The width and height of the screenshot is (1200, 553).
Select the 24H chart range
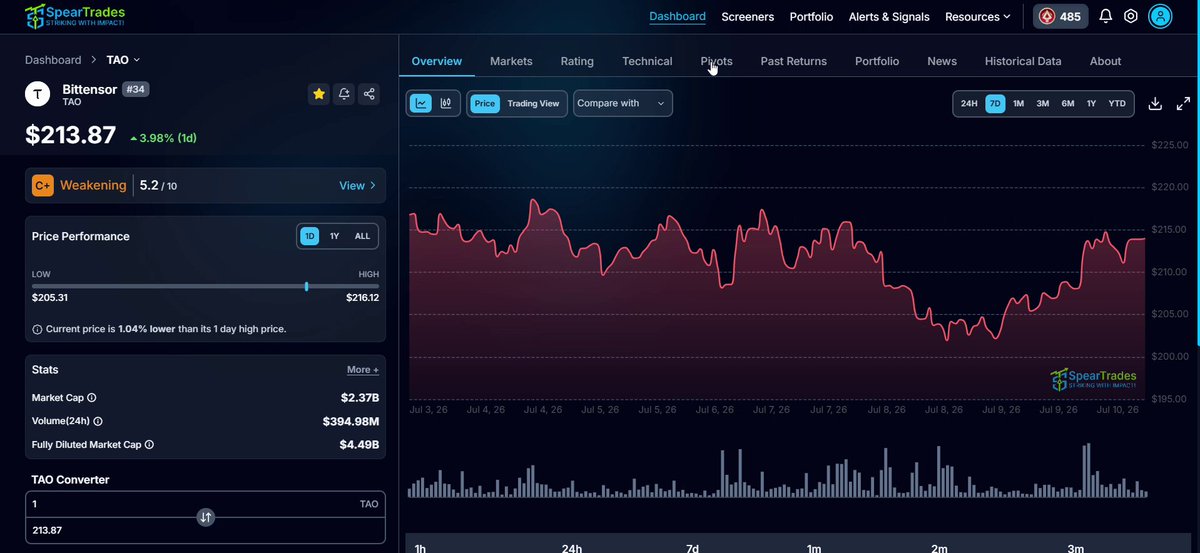click(x=969, y=103)
